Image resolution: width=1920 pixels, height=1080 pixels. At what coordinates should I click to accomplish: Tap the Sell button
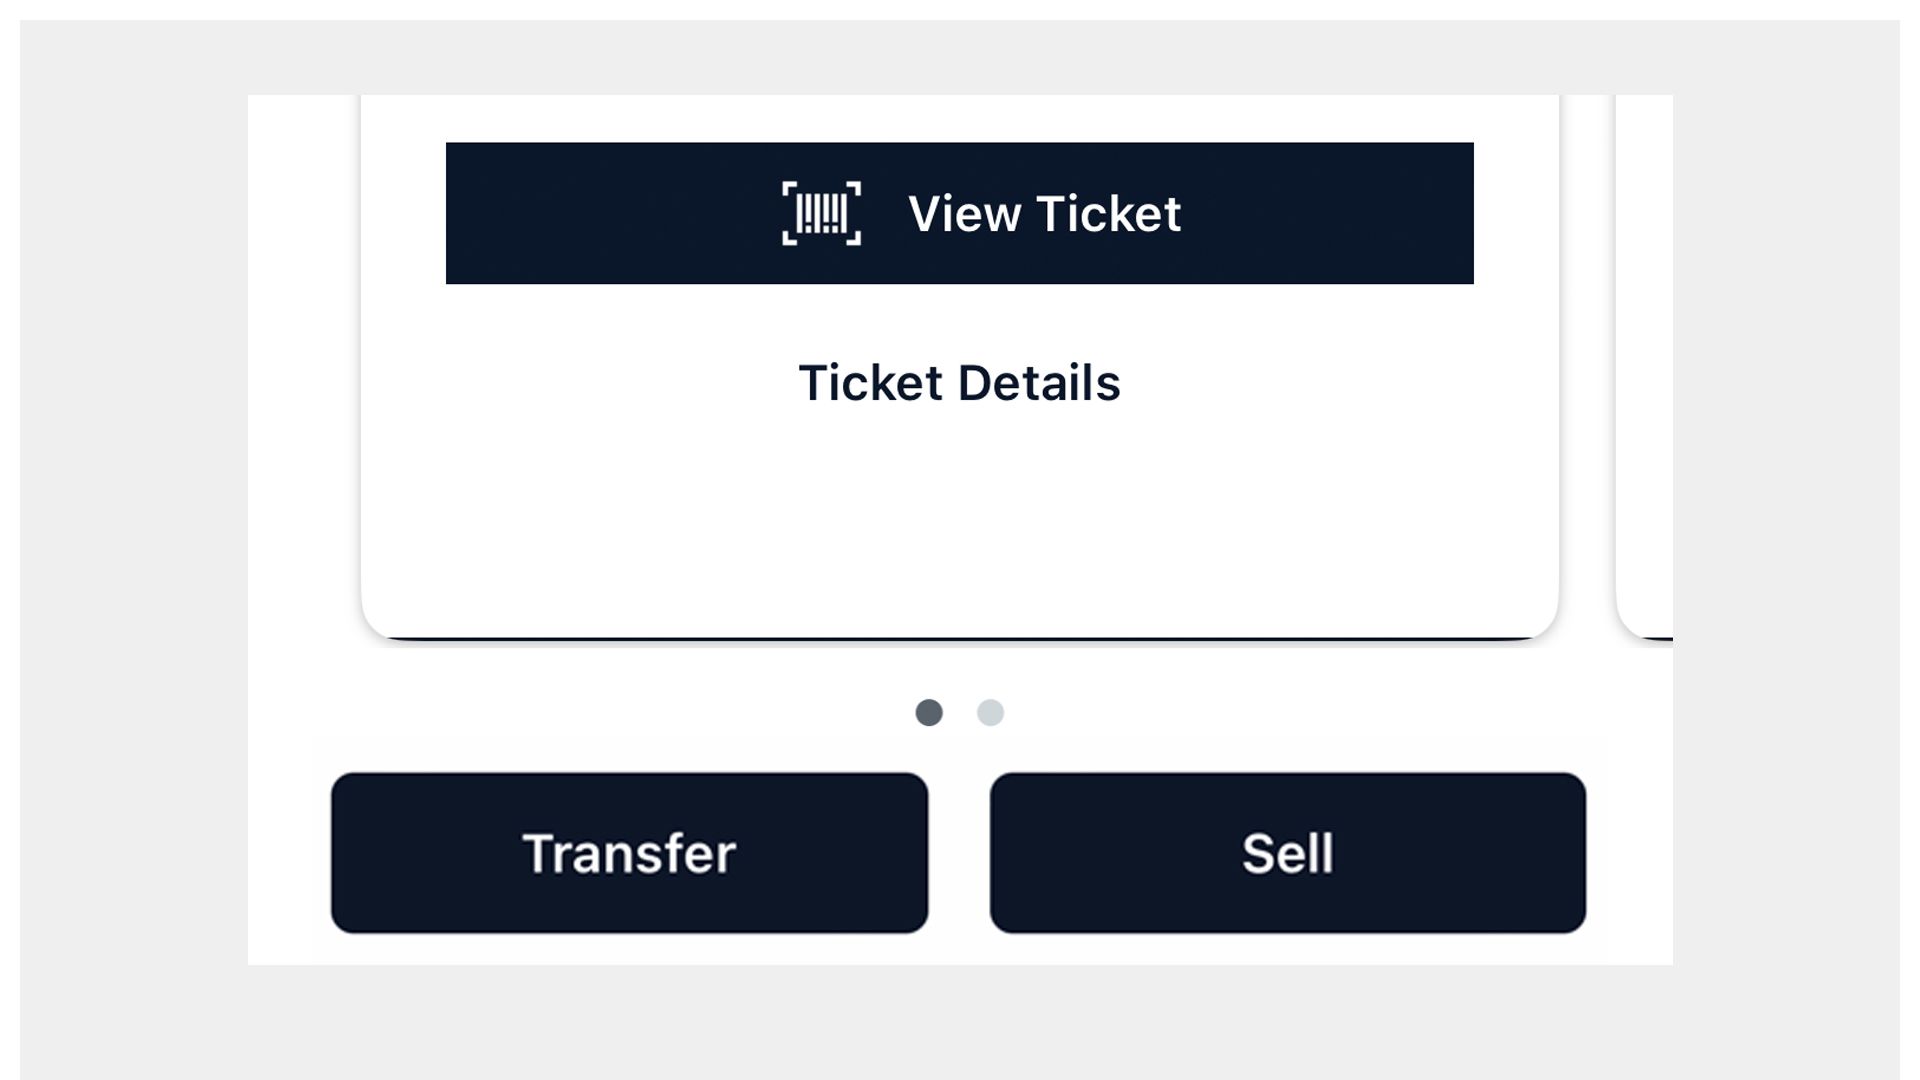[1287, 853]
